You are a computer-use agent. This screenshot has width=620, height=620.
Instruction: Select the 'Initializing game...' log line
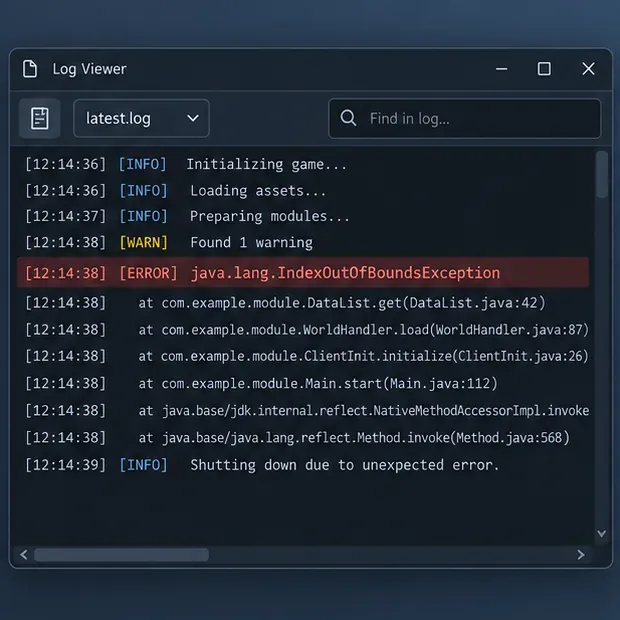point(186,164)
